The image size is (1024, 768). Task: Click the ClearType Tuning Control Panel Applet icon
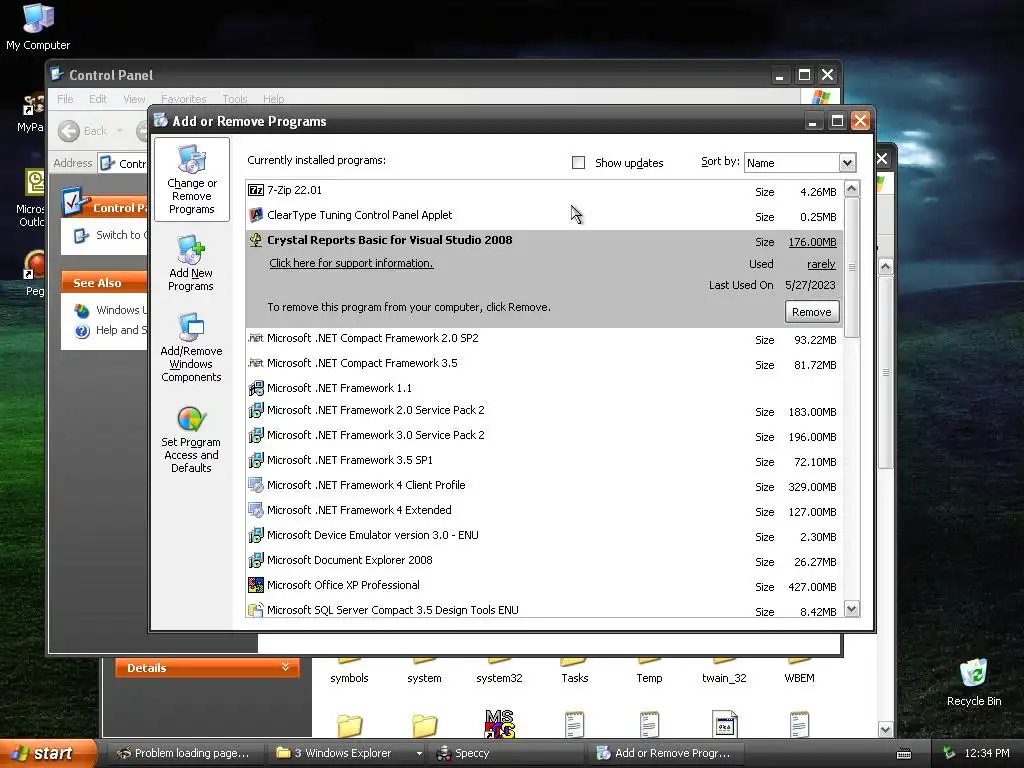(255, 215)
